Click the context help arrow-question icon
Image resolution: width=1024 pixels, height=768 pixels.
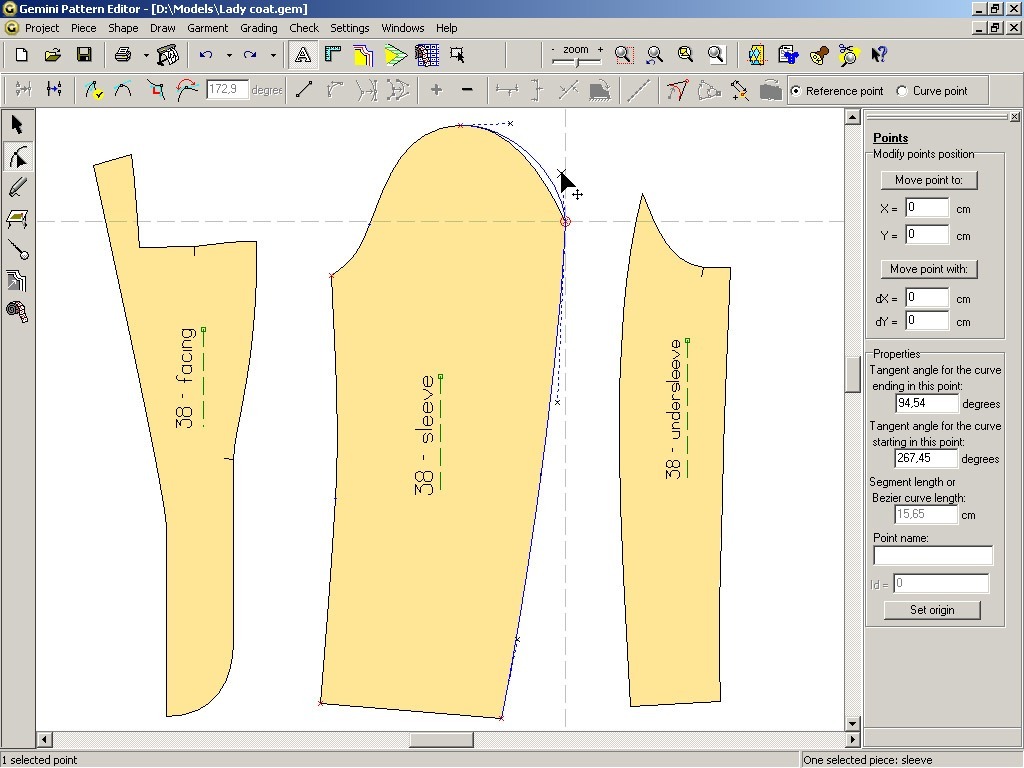880,55
